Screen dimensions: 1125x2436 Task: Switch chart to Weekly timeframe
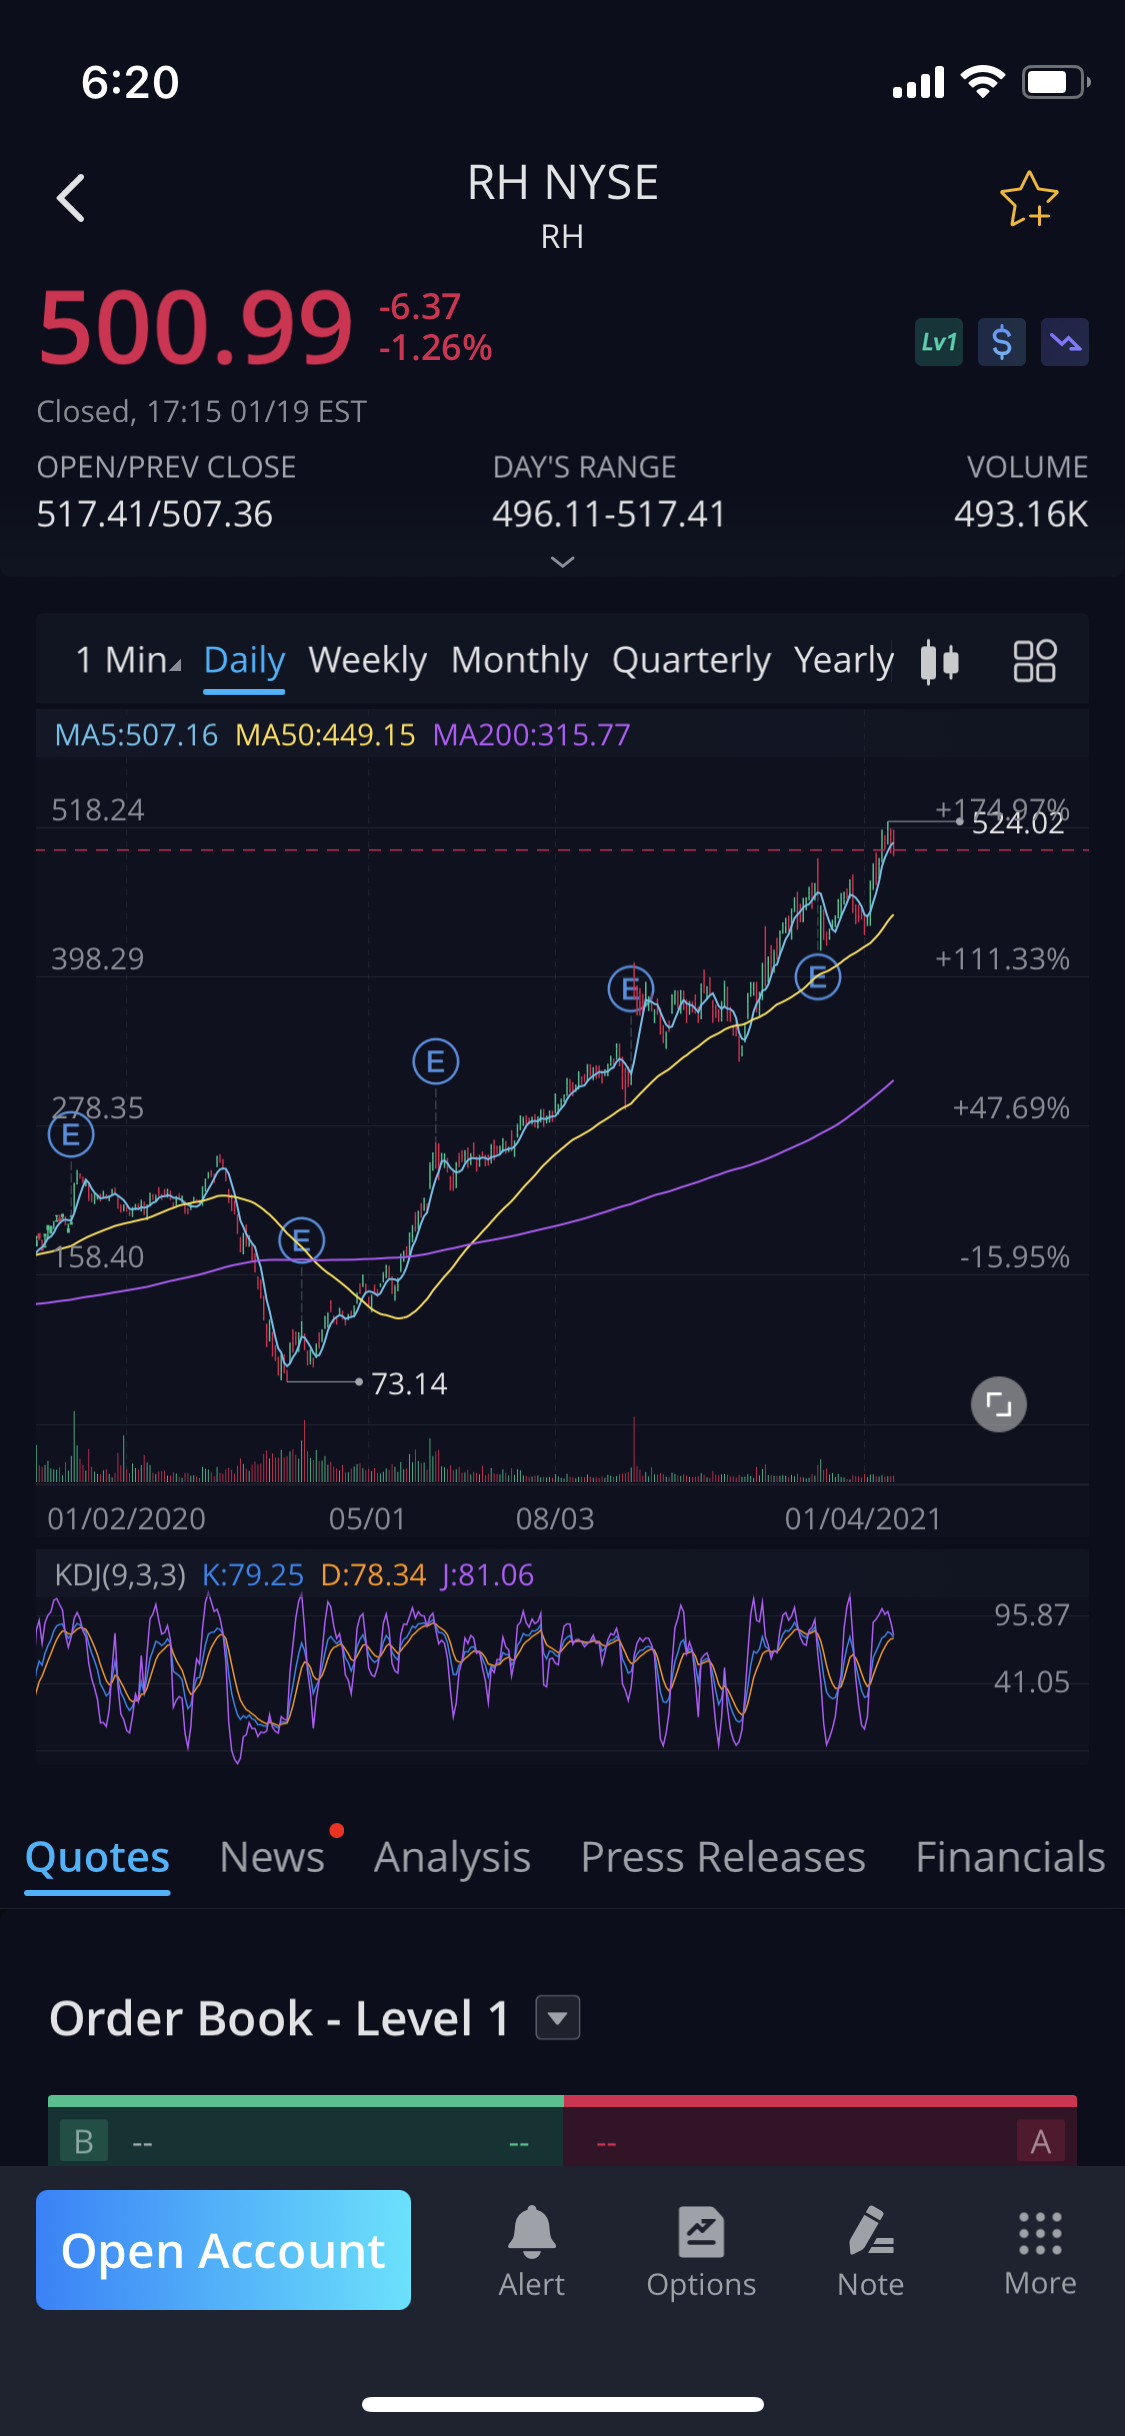[x=367, y=661]
